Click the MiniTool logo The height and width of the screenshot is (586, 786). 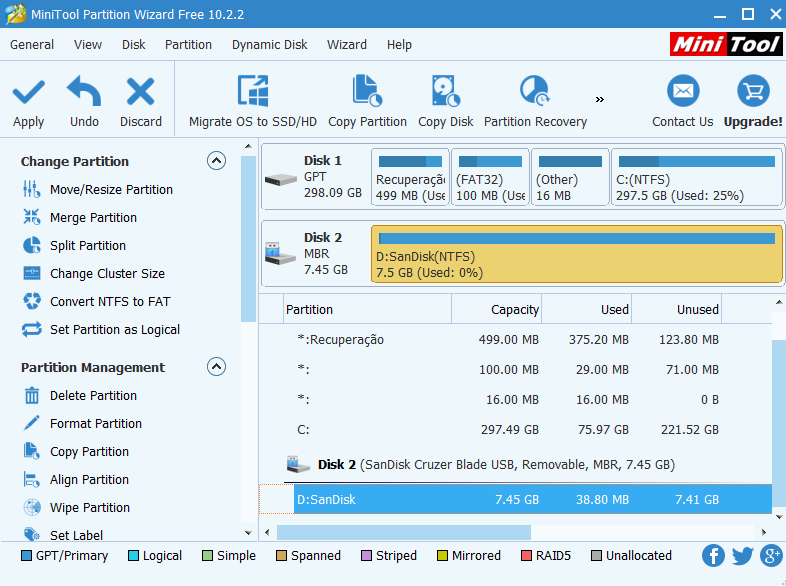pos(725,45)
